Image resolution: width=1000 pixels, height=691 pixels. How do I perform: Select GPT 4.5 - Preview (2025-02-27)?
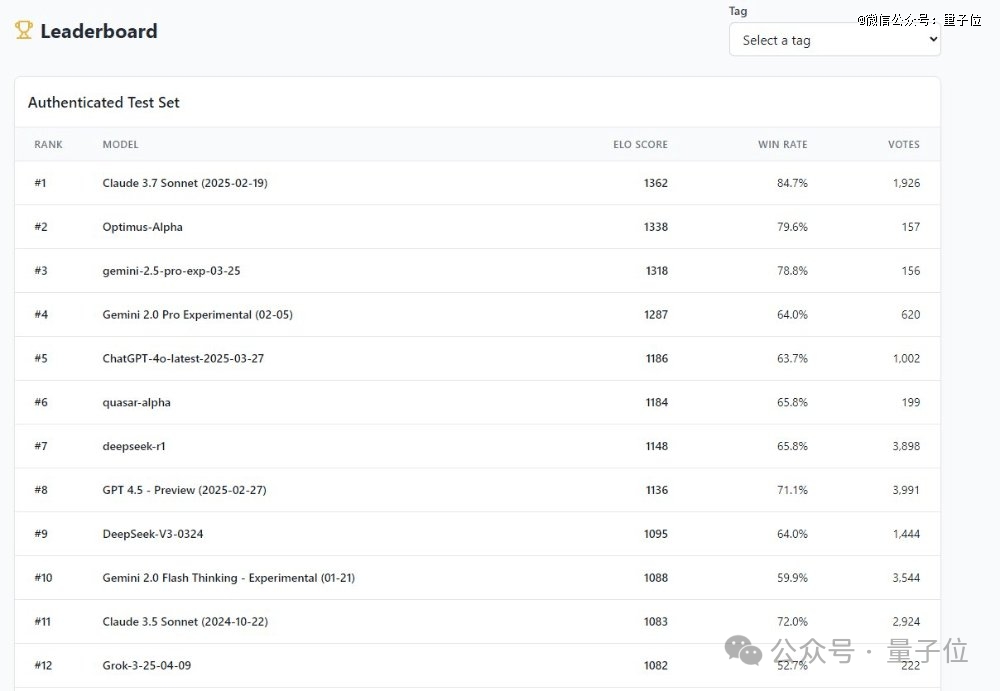coord(184,490)
